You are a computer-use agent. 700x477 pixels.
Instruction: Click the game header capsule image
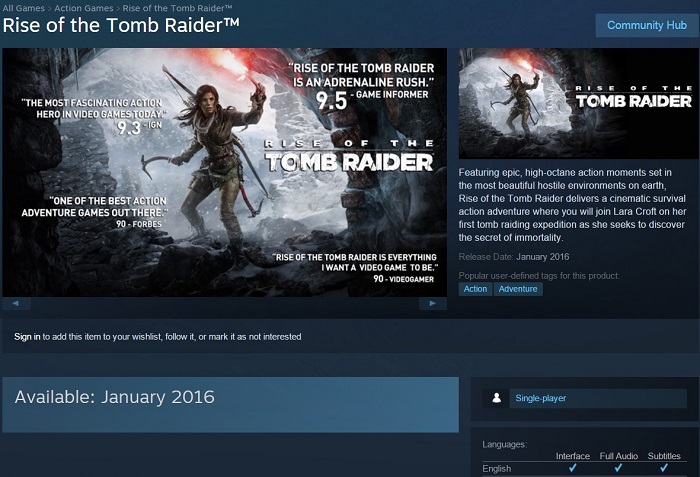click(579, 103)
